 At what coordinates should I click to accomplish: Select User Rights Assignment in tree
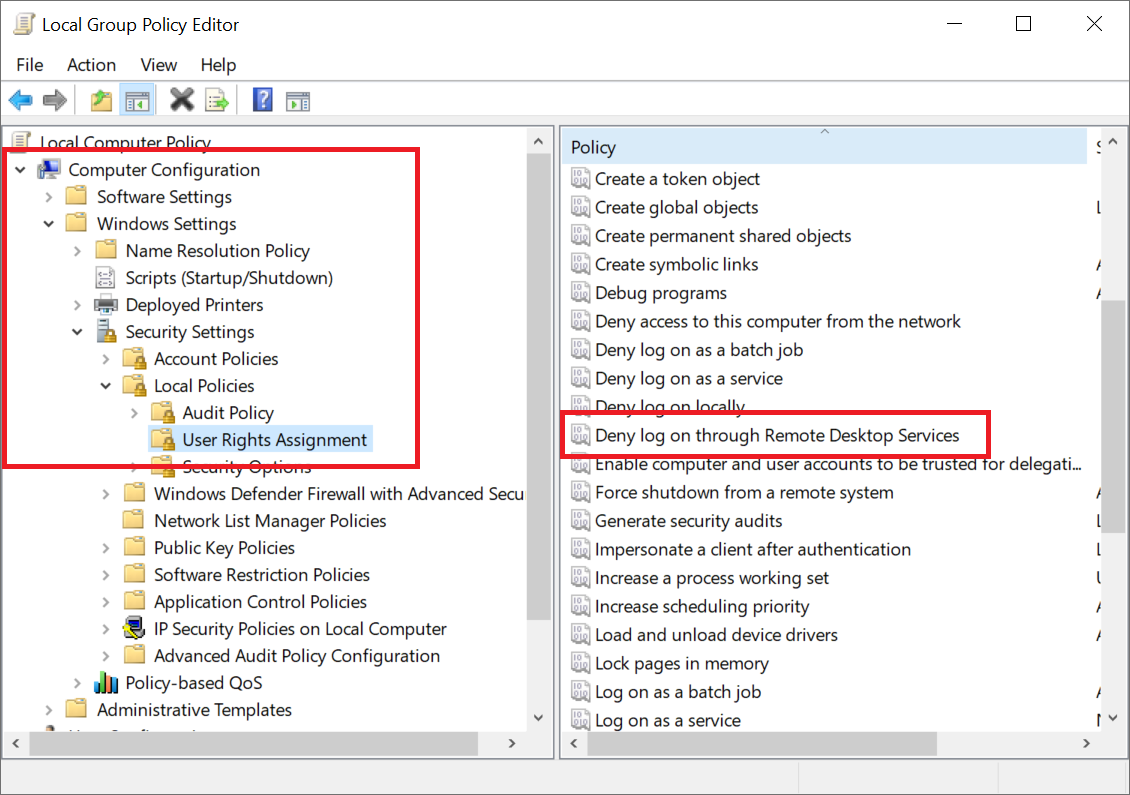click(x=275, y=440)
